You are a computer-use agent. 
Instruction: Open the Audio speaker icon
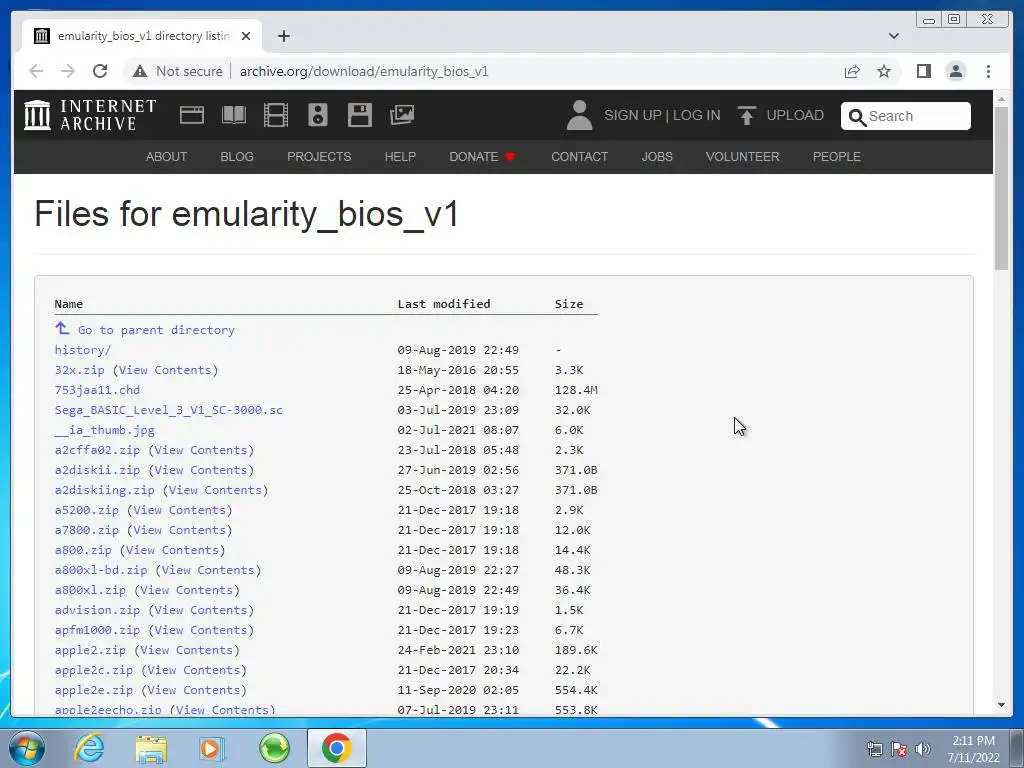pyautogui.click(x=318, y=115)
